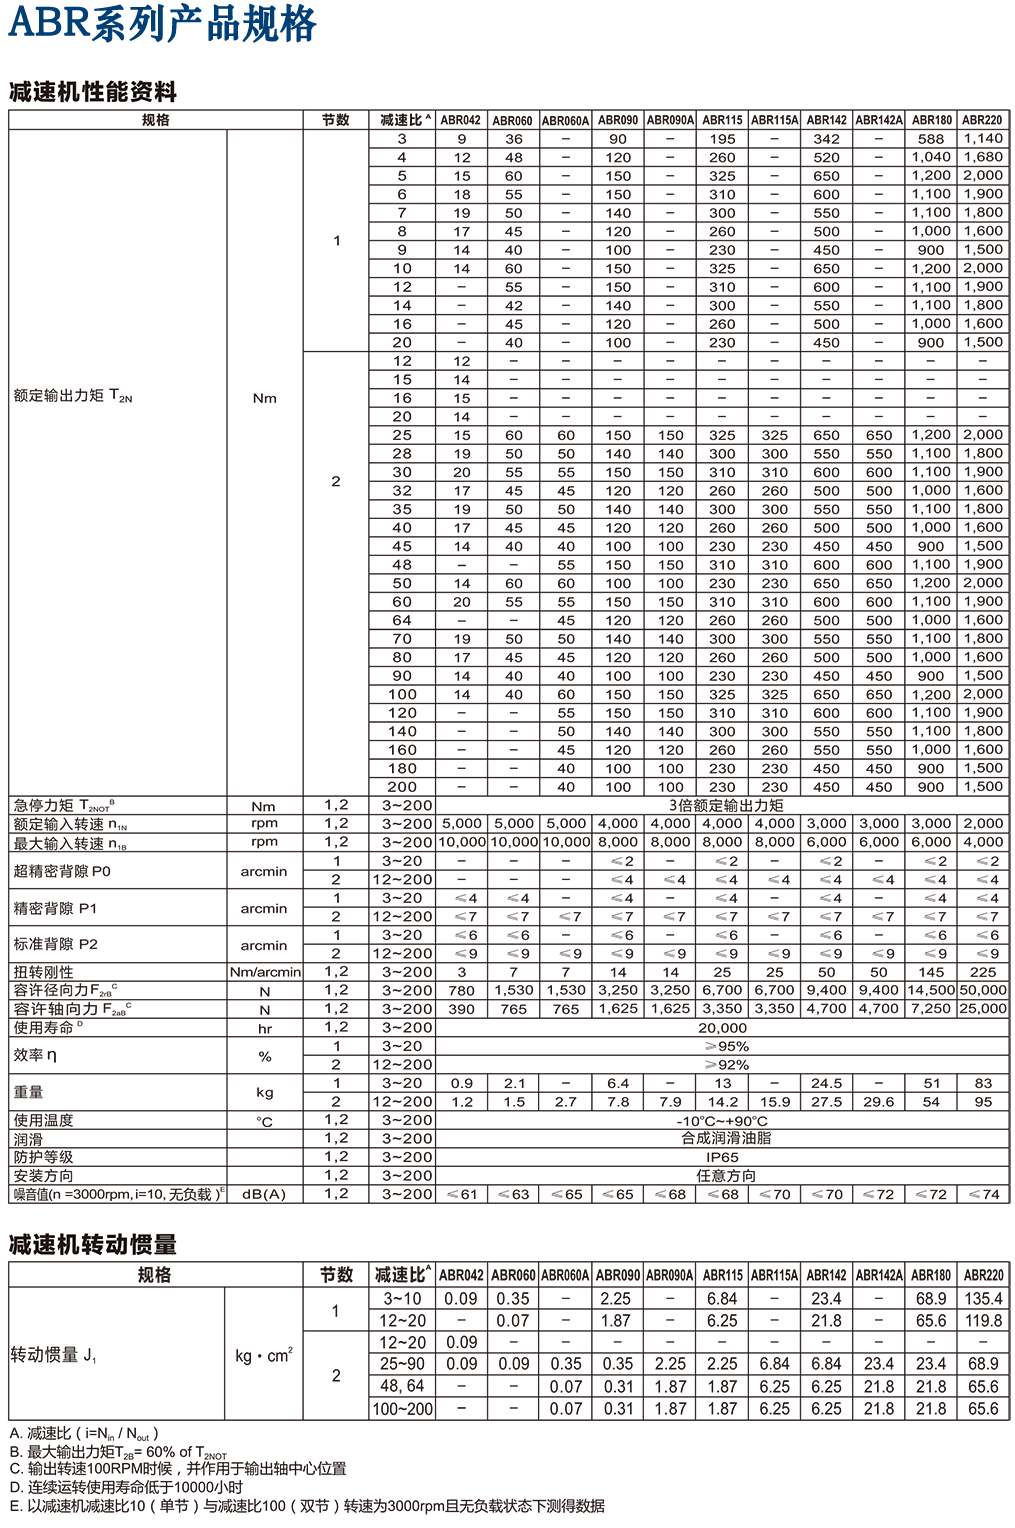Select the 减速比 column header
Screen dimensions: 1015x1528
404,120
